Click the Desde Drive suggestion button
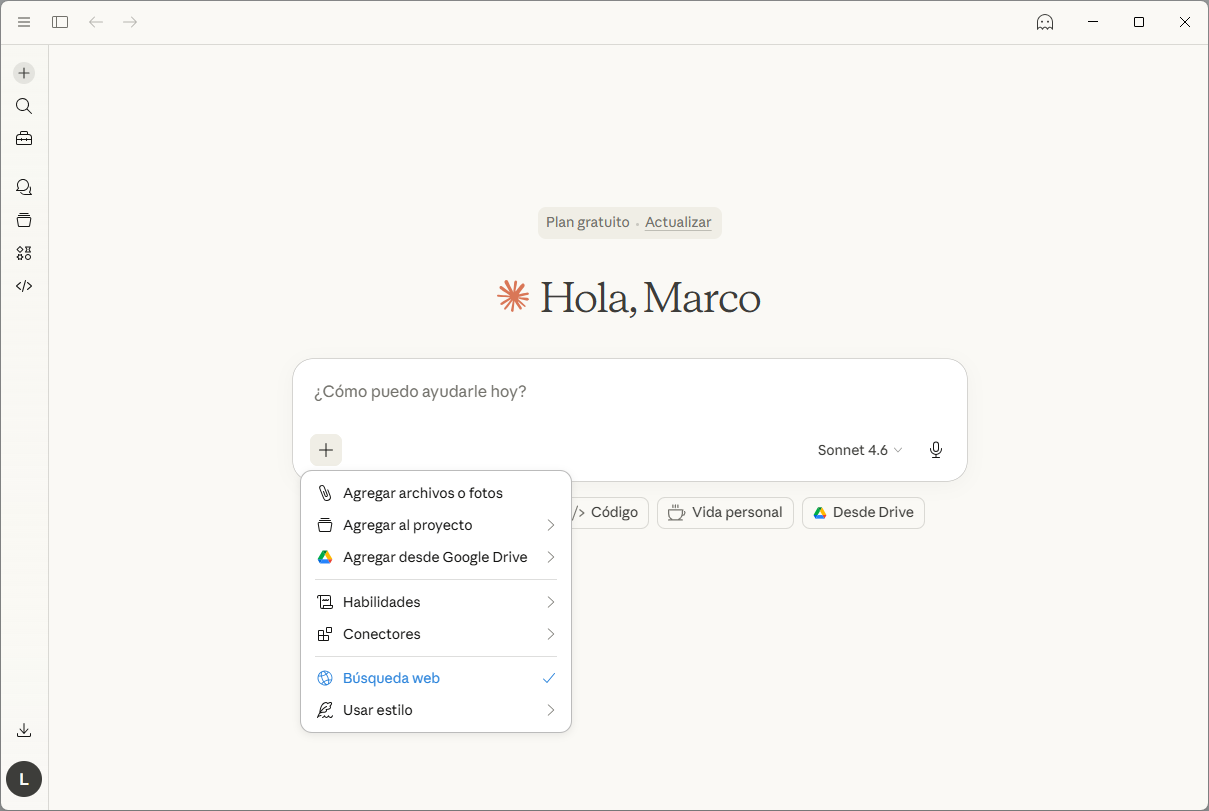This screenshot has height=811, width=1209. tap(863, 512)
